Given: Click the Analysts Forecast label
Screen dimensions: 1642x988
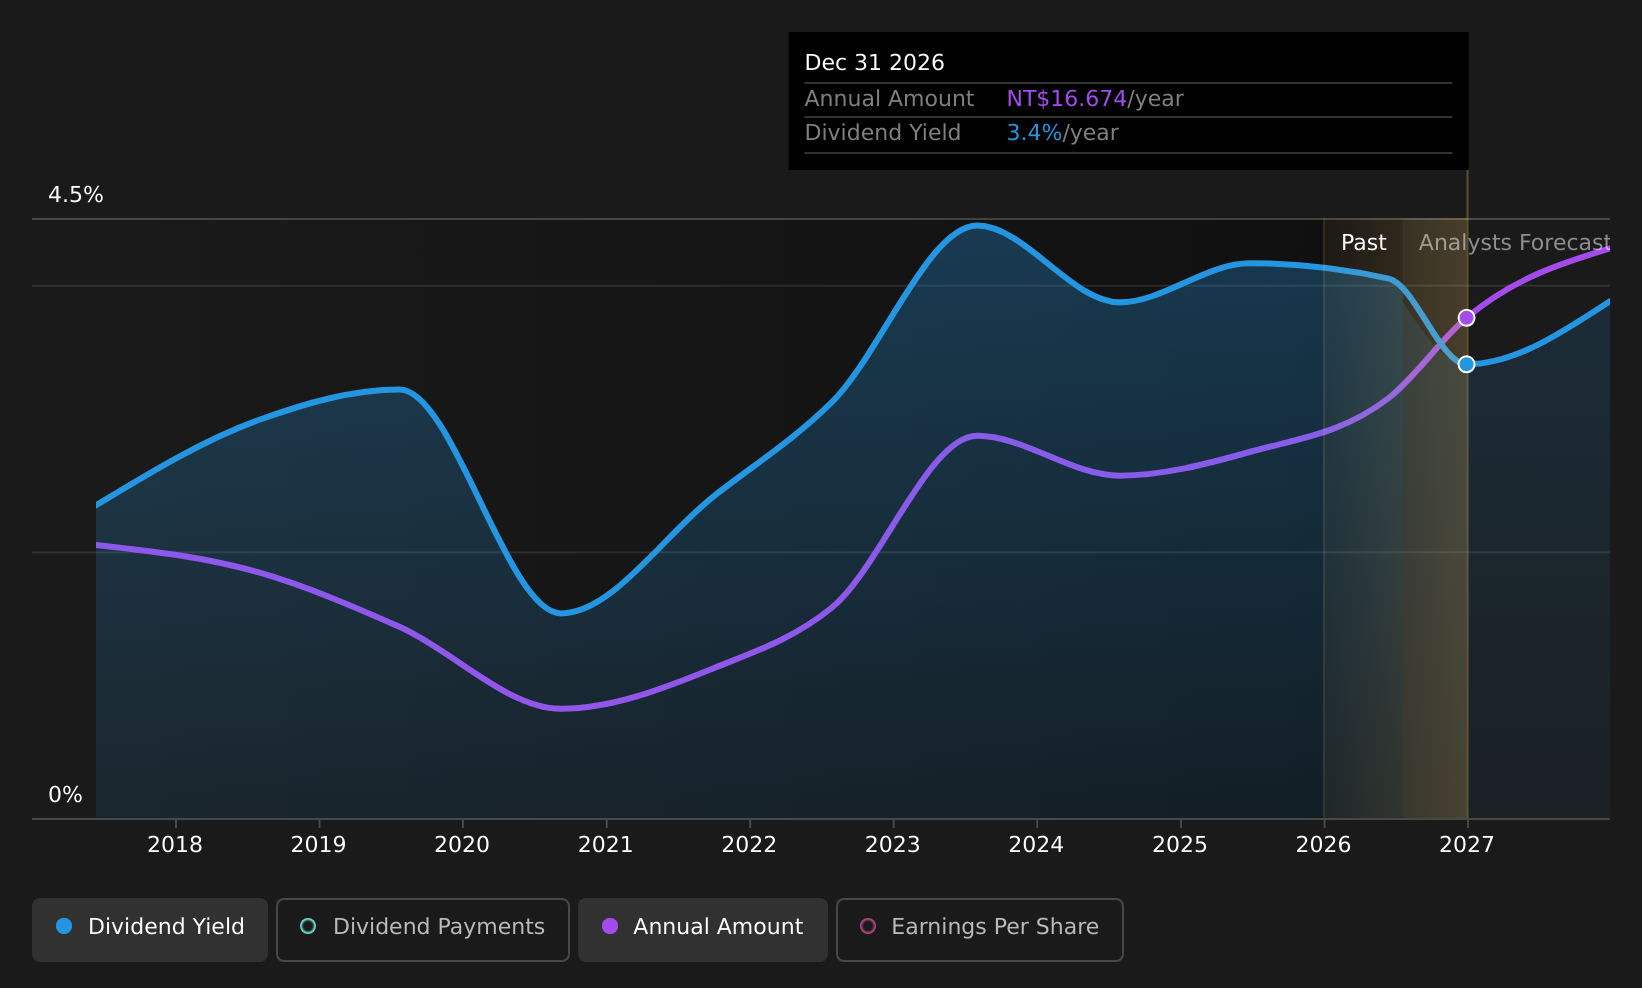Looking at the screenshot, I should 1514,243.
